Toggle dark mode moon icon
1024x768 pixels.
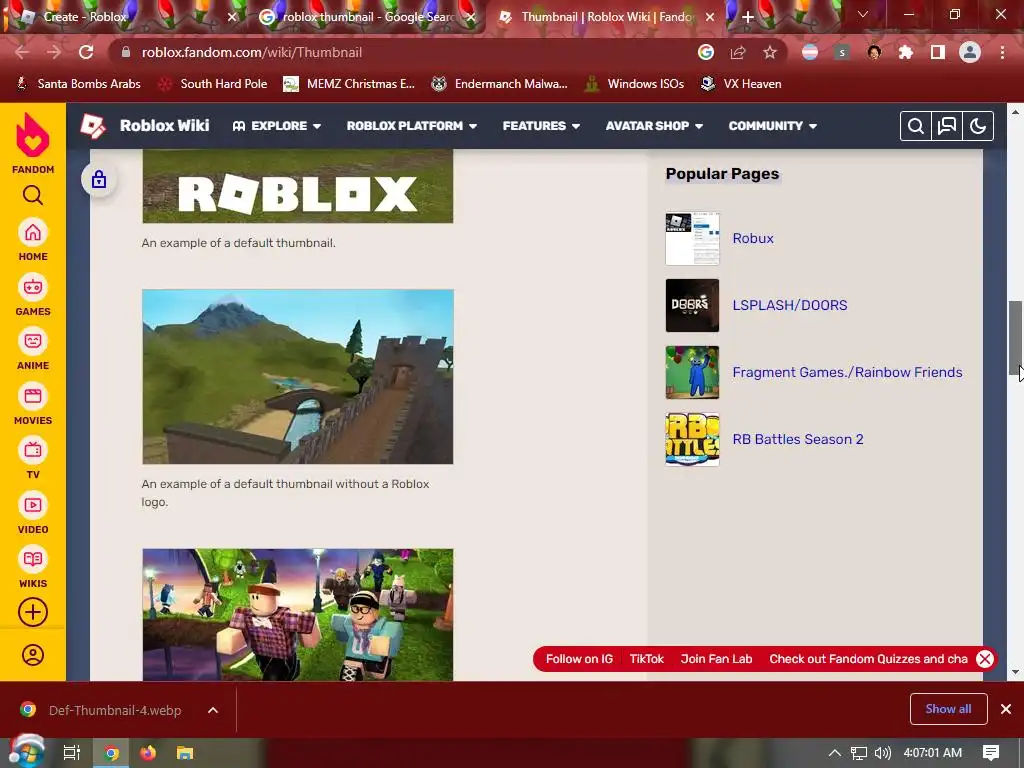pos(978,126)
